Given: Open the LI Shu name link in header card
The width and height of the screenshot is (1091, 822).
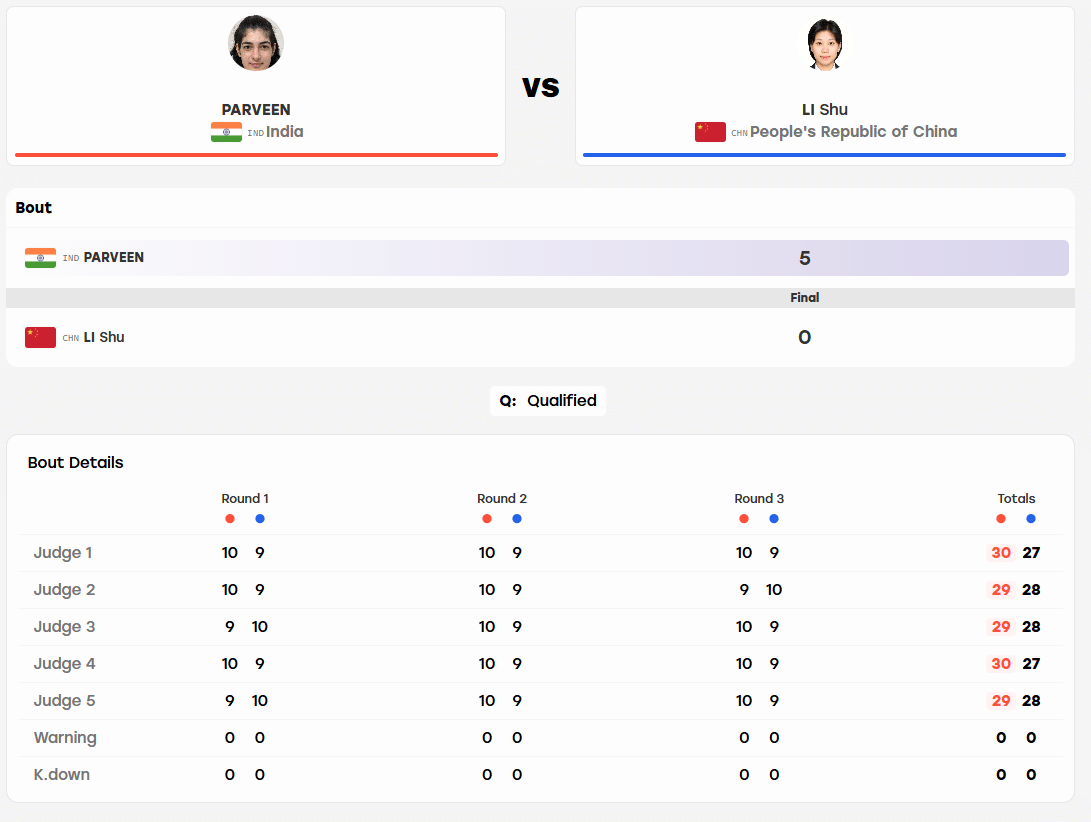Looking at the screenshot, I should 825,110.
